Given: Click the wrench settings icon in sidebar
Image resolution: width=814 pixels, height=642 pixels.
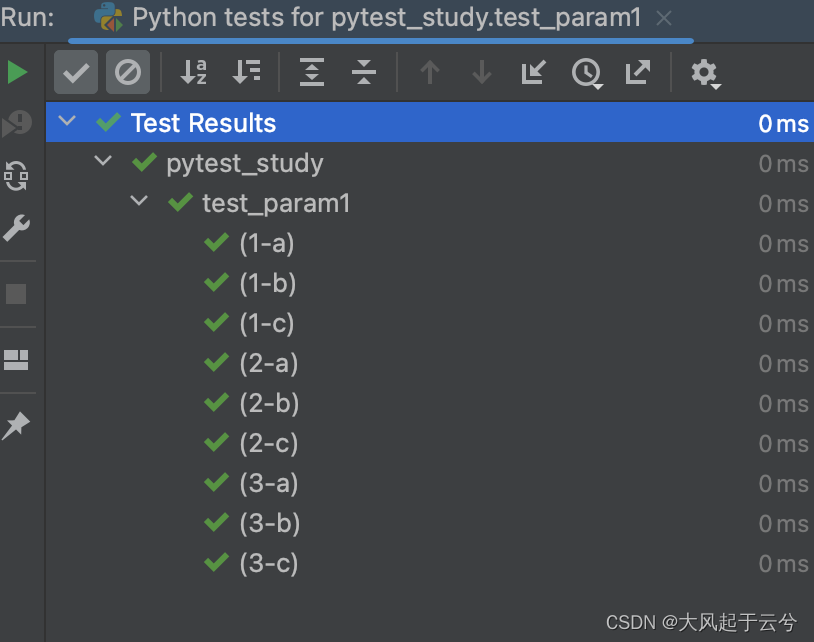Looking at the screenshot, I should [18, 228].
